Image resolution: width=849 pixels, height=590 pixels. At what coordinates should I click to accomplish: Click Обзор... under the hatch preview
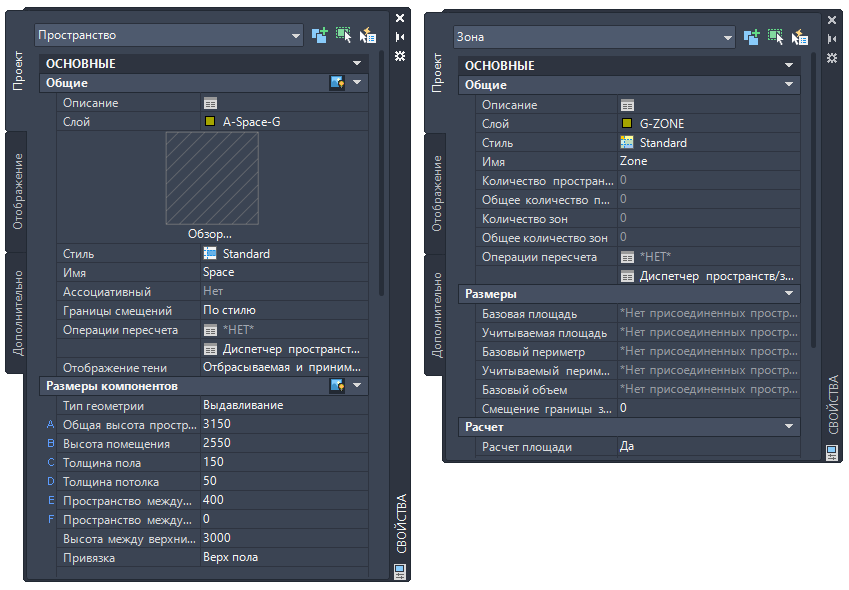210,234
